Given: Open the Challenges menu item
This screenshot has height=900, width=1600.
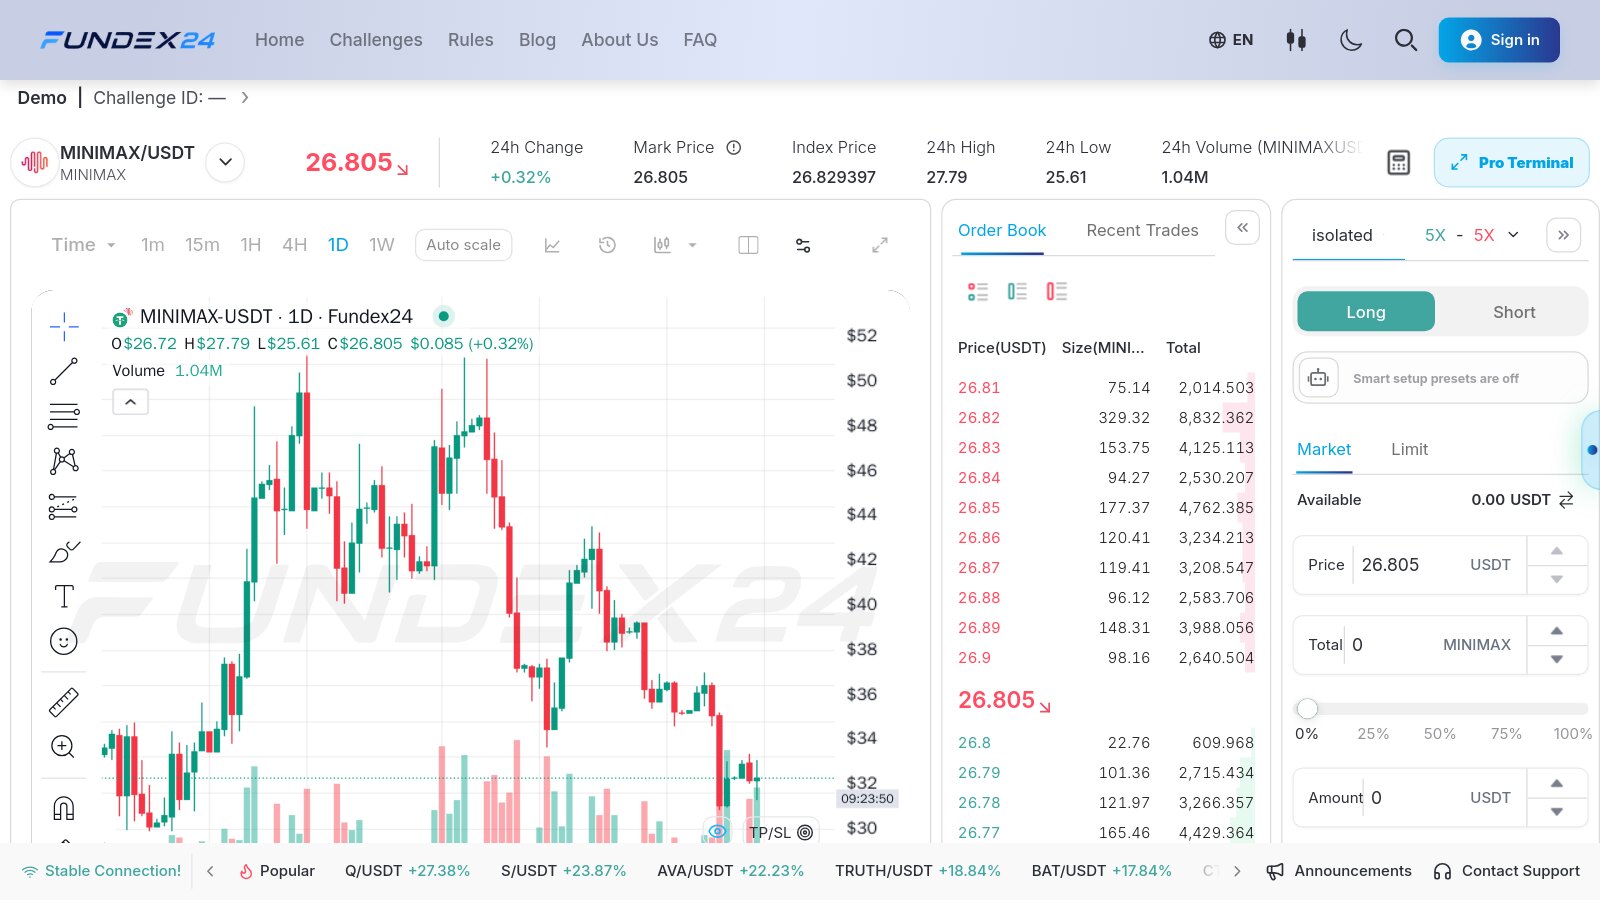Looking at the screenshot, I should pos(376,40).
